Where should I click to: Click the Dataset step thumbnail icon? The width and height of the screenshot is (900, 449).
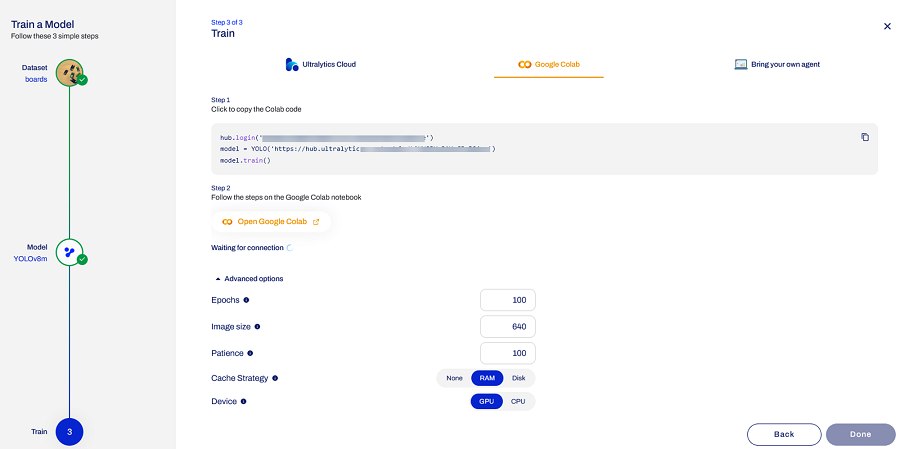tap(69, 71)
